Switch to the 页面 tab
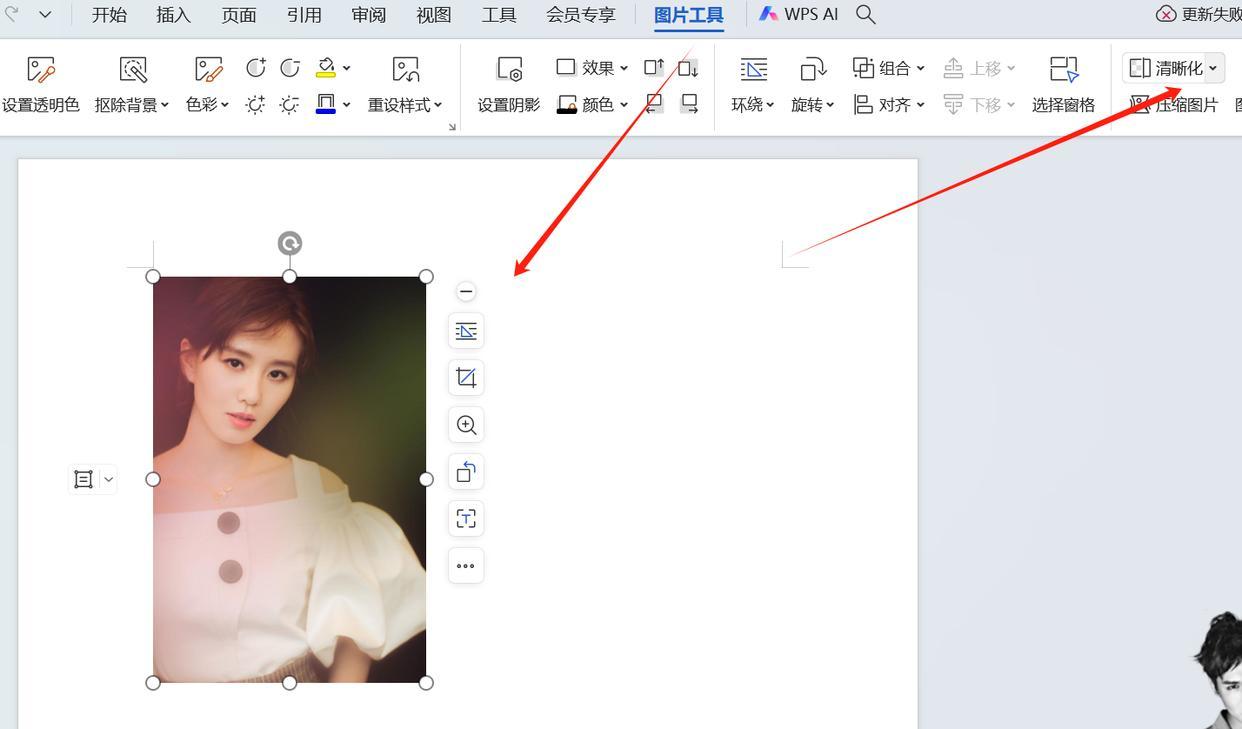 238,15
